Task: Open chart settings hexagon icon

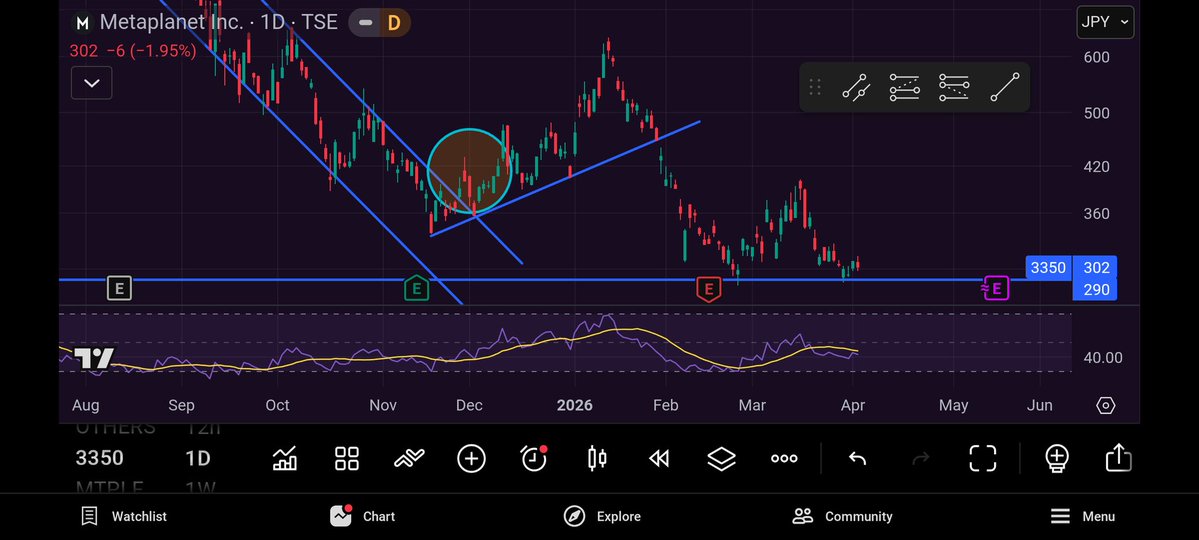Action: click(1106, 405)
